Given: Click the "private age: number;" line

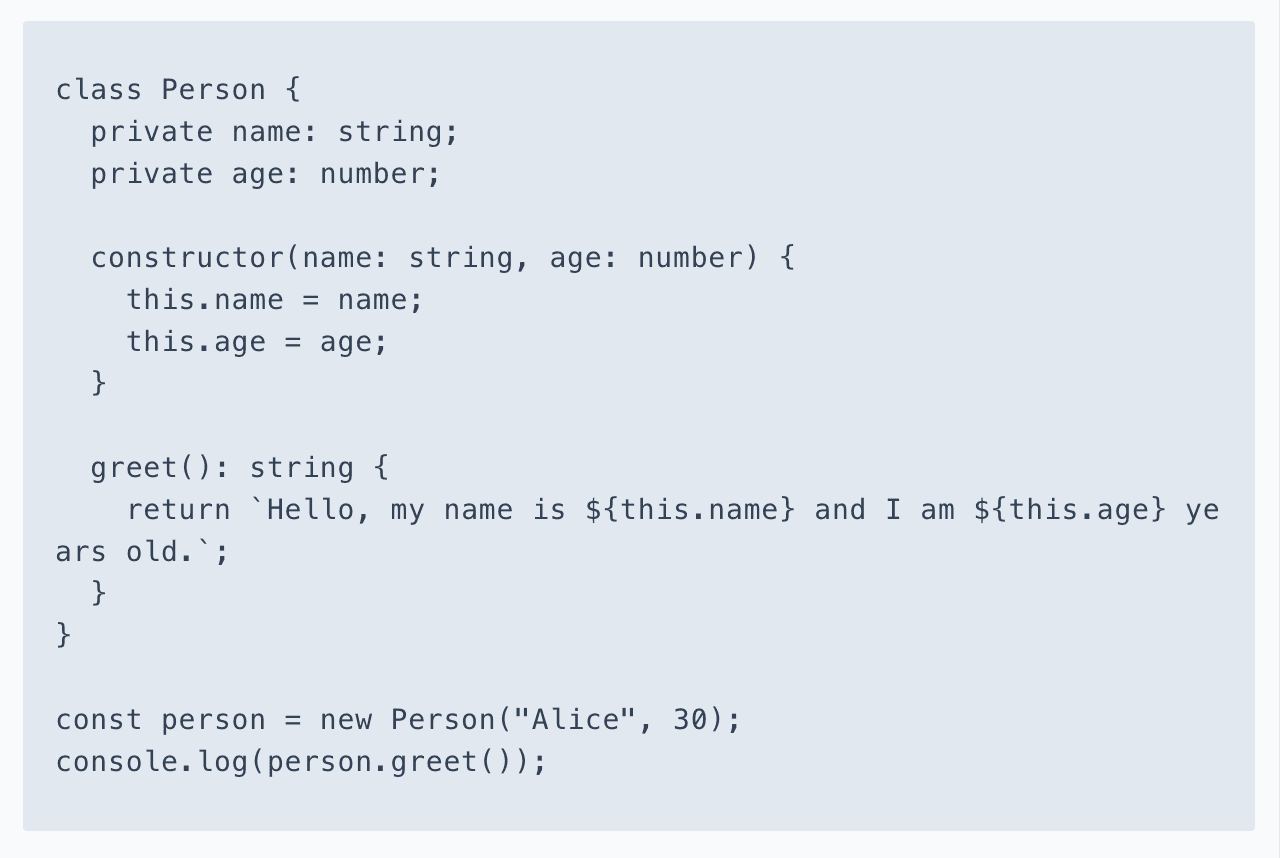Looking at the screenshot, I should coord(265,174).
